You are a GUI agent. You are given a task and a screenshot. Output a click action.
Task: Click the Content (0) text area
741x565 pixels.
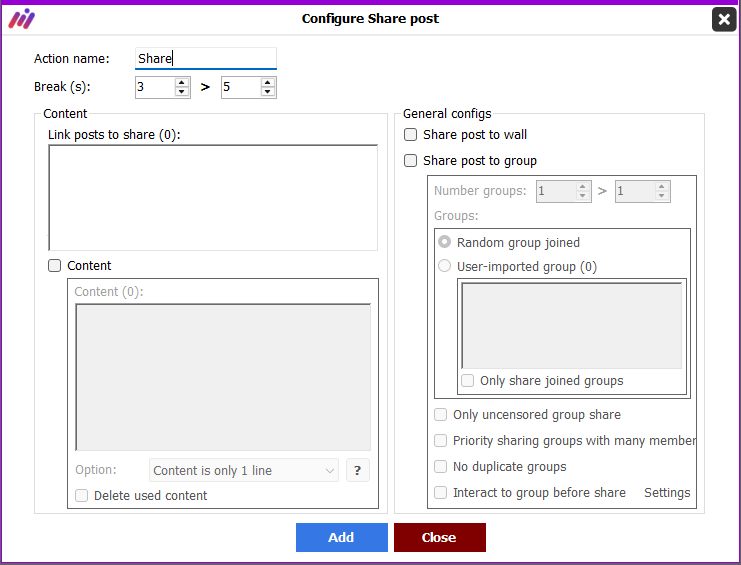(223, 377)
